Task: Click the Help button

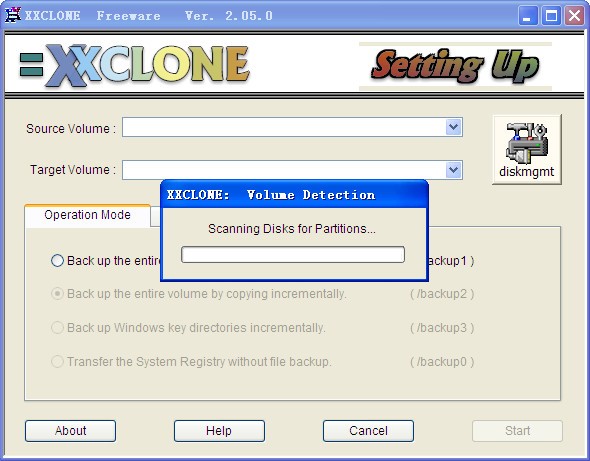Action: click(219, 431)
